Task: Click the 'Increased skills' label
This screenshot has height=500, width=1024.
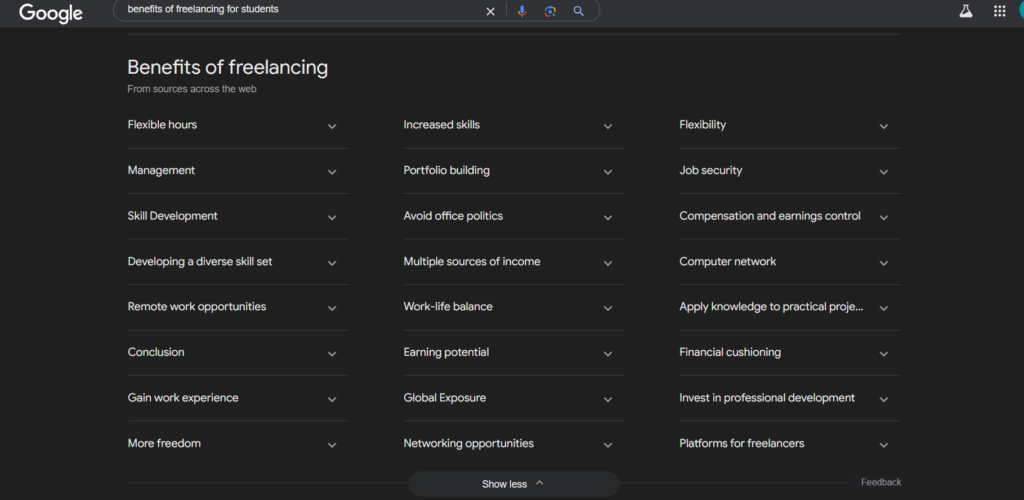Action: [441, 125]
